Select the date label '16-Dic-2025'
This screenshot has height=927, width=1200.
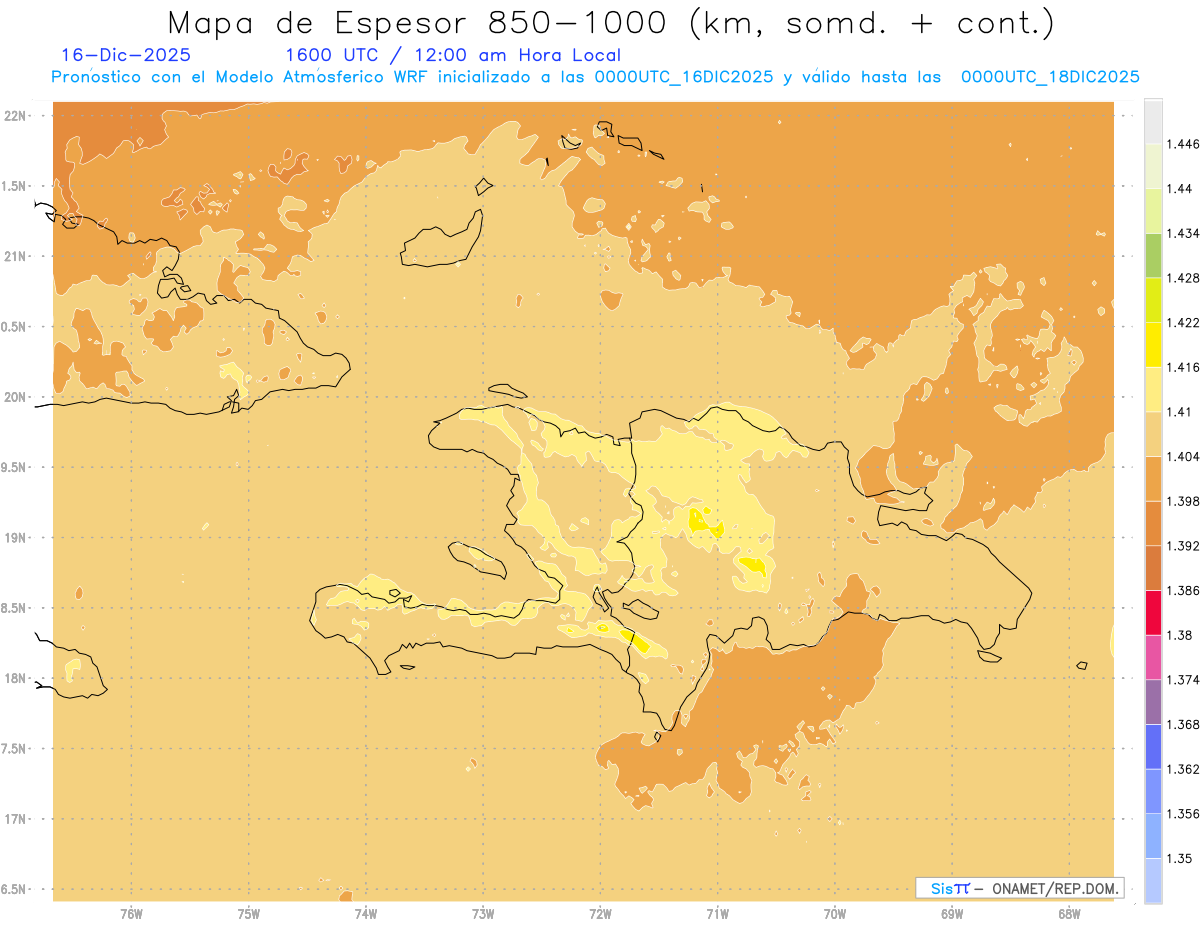click(x=126, y=55)
